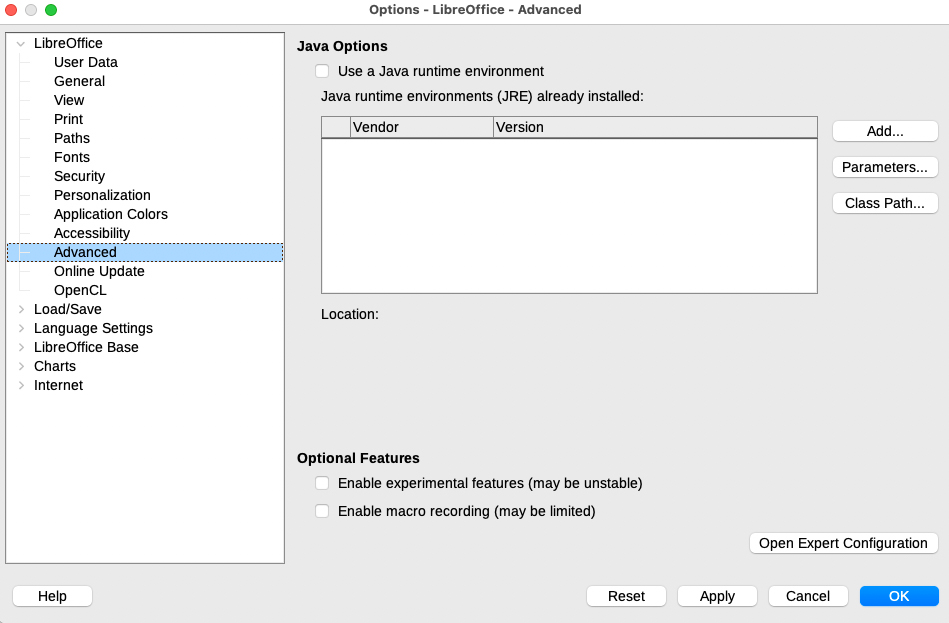This screenshot has height=623, width=949.
Task: Expand the Internet tree node
Action: coord(21,385)
